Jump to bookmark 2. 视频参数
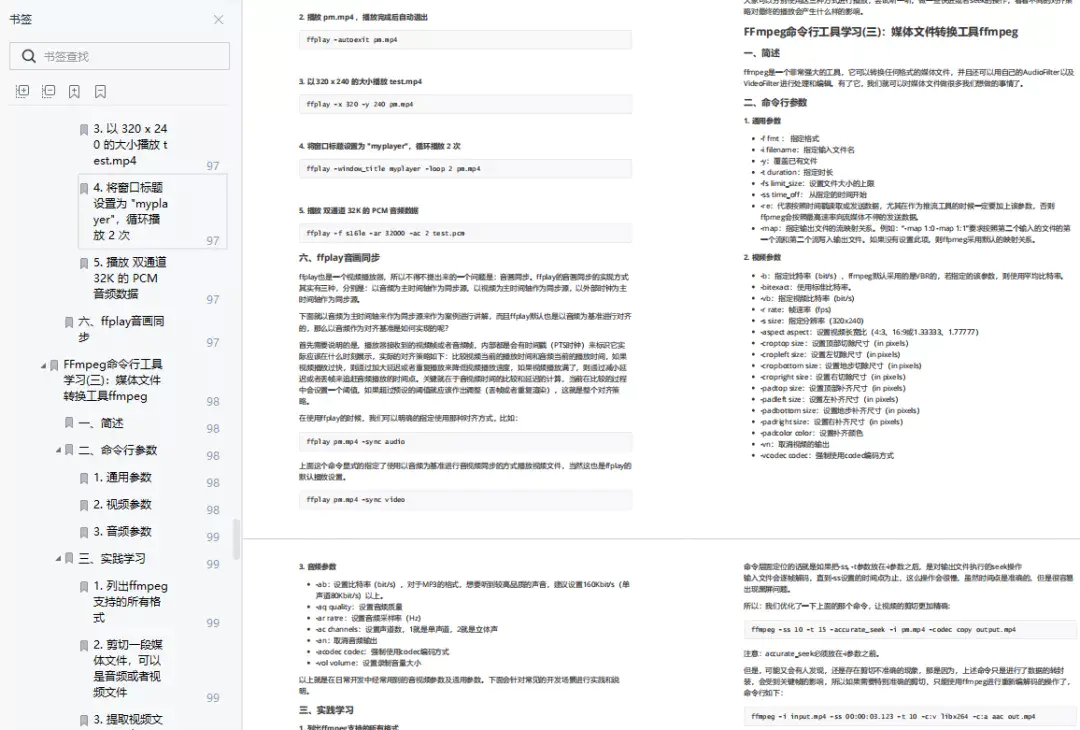Screen dimensions: 1080x730 pos(123,504)
